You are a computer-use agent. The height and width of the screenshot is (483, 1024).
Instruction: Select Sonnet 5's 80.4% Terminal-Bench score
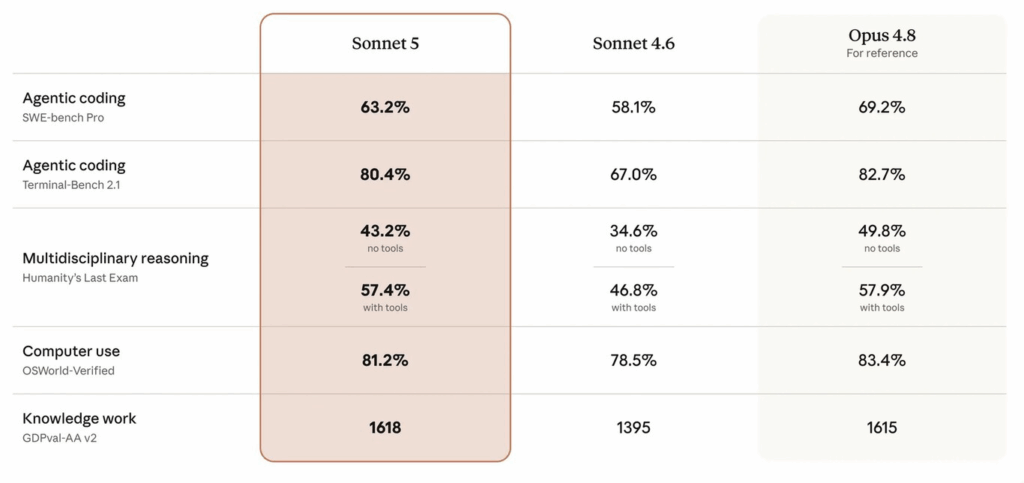point(385,175)
